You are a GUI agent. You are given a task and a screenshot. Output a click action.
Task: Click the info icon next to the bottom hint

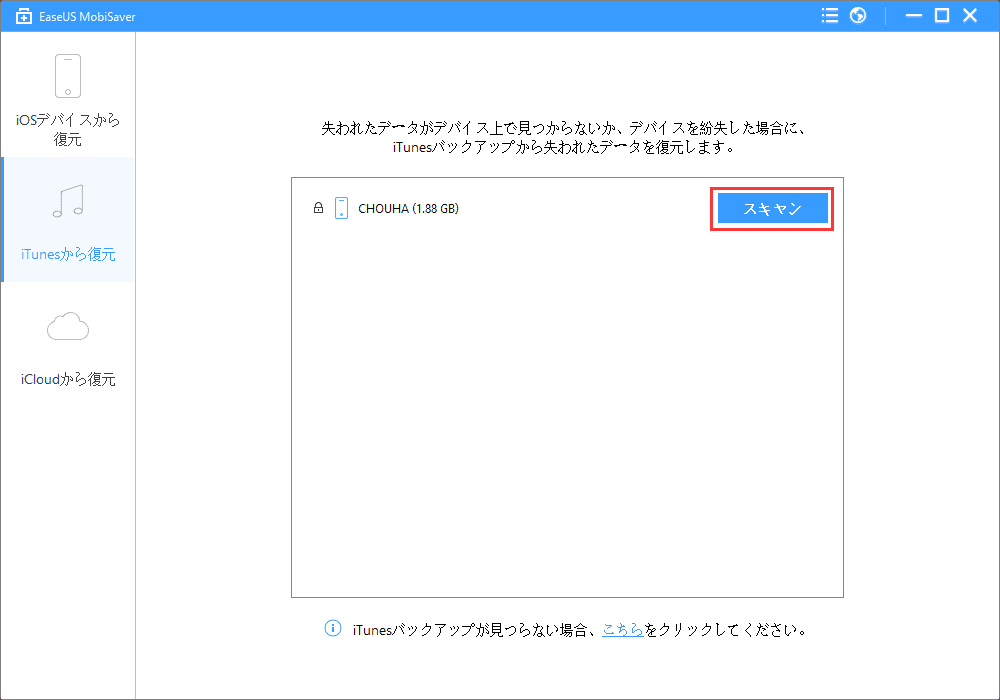point(333,628)
